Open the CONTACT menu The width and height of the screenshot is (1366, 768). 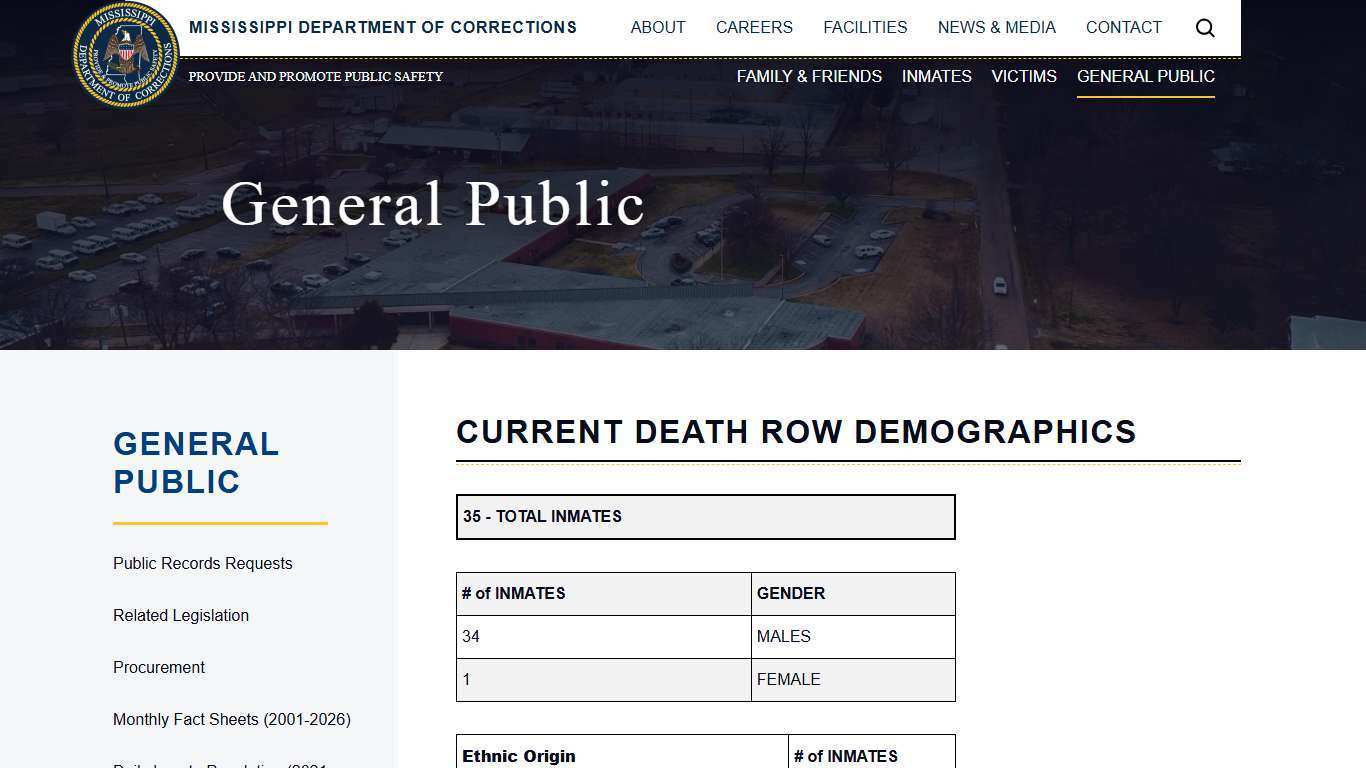[1123, 27]
